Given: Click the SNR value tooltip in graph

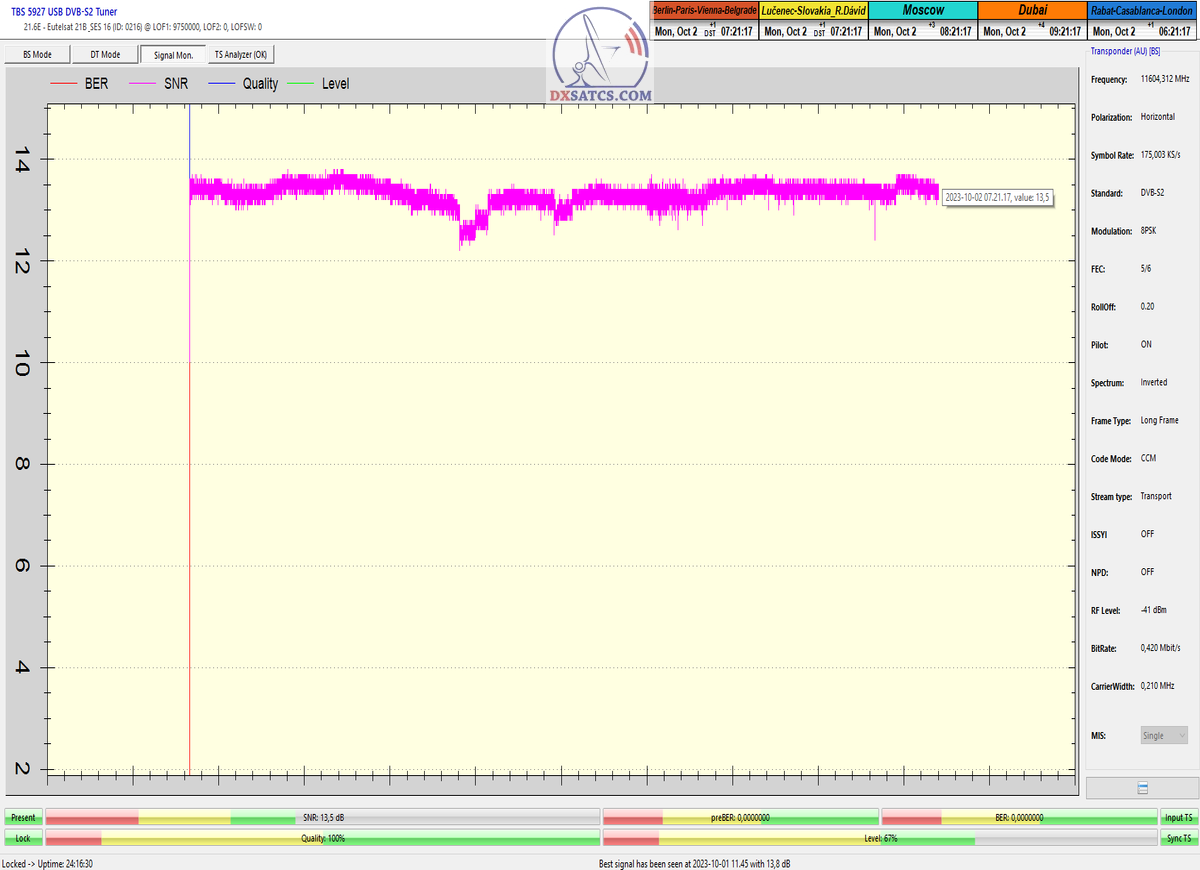Looking at the screenshot, I should pos(997,198).
